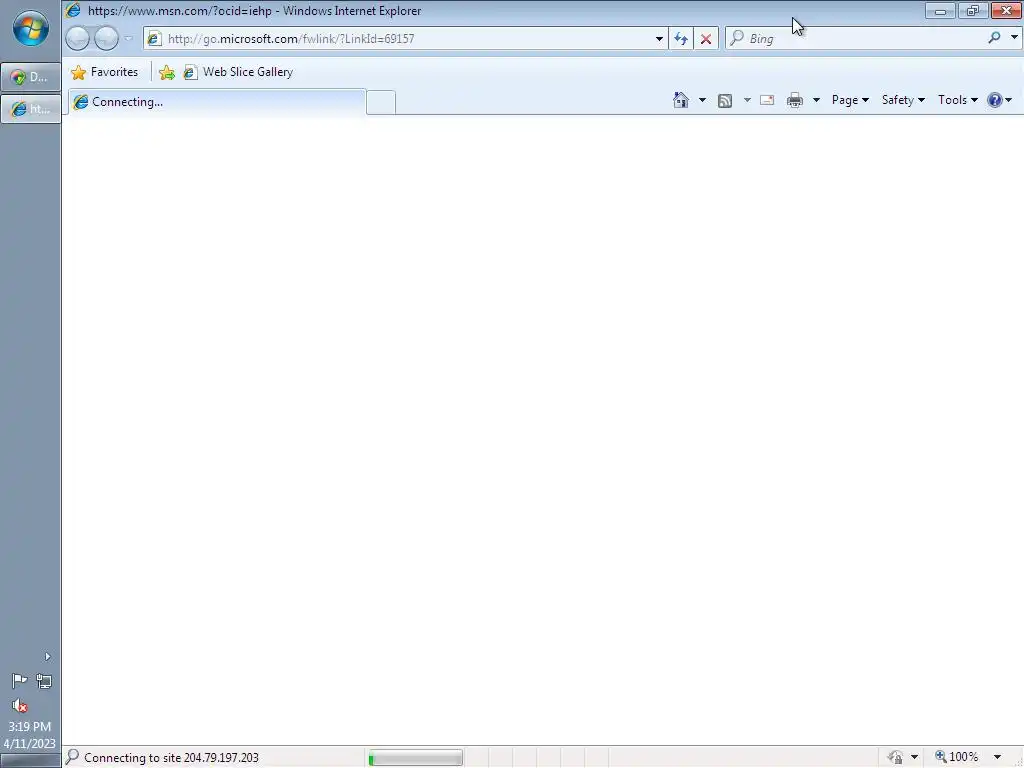Image resolution: width=1024 pixels, height=768 pixels.
Task: Click the Internet Explorer taskbar button
Action: [31, 108]
